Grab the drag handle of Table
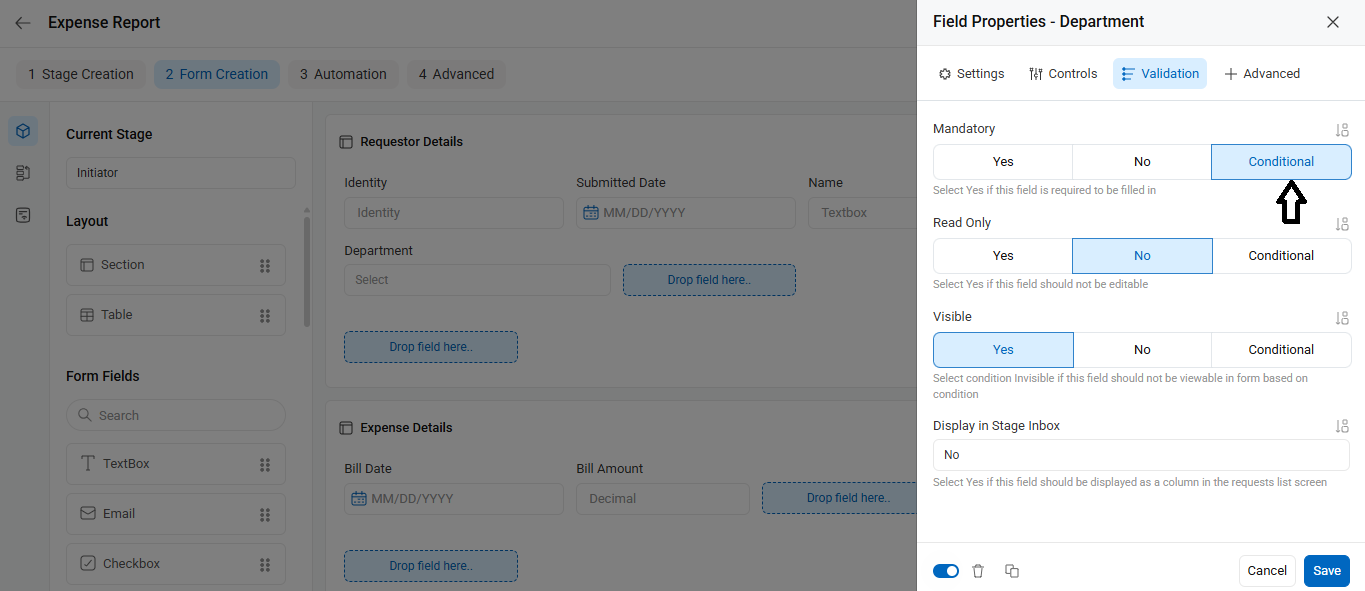Image resolution: width=1365 pixels, height=591 pixels. coord(265,315)
